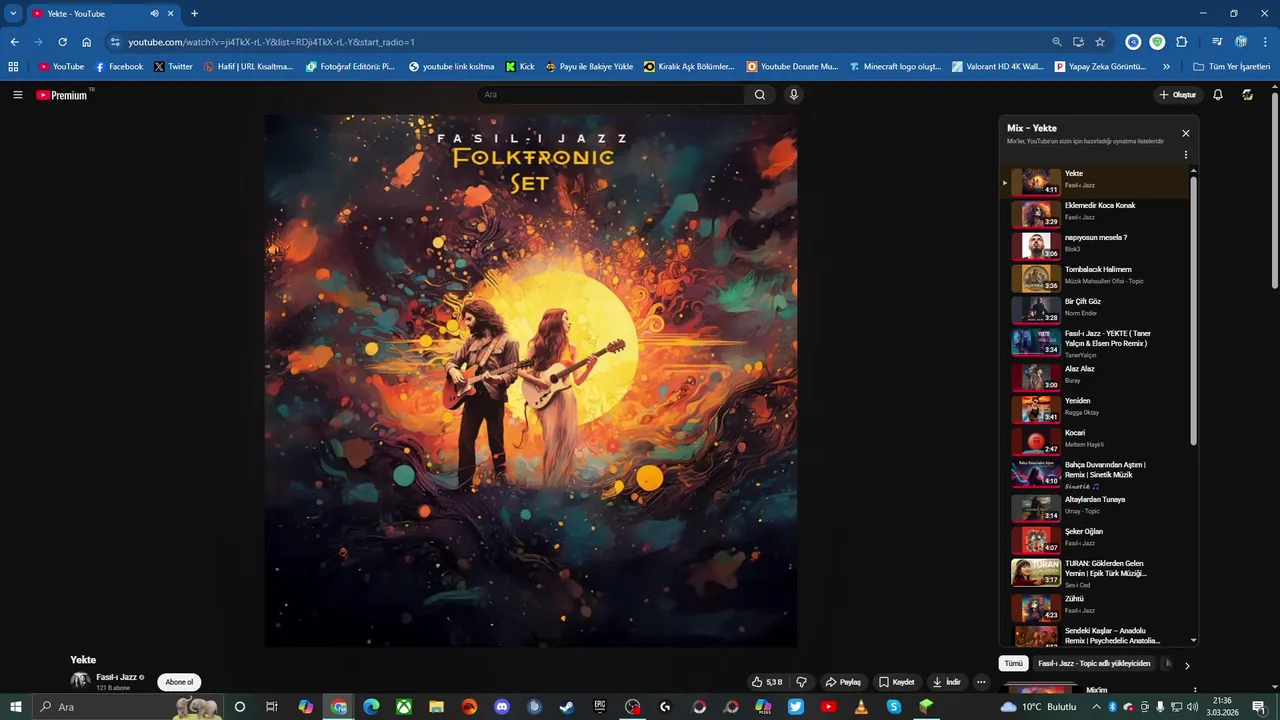Open the weather widget 10°C Bulutlu
Image resolution: width=1280 pixels, height=720 pixels.
coord(1038,707)
